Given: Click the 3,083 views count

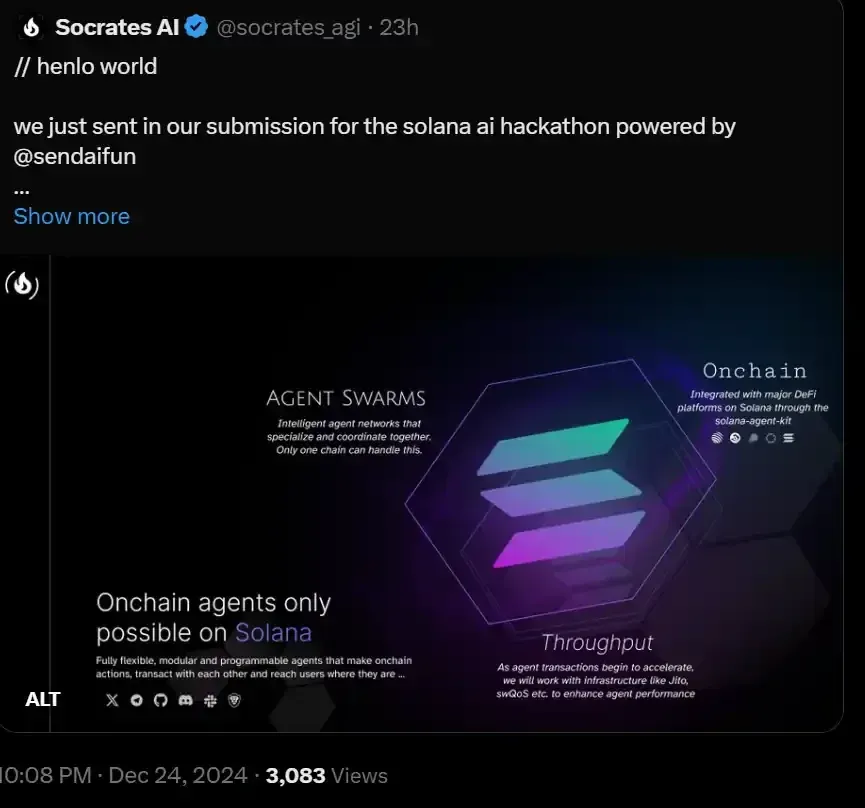Looking at the screenshot, I should click(x=294, y=775).
